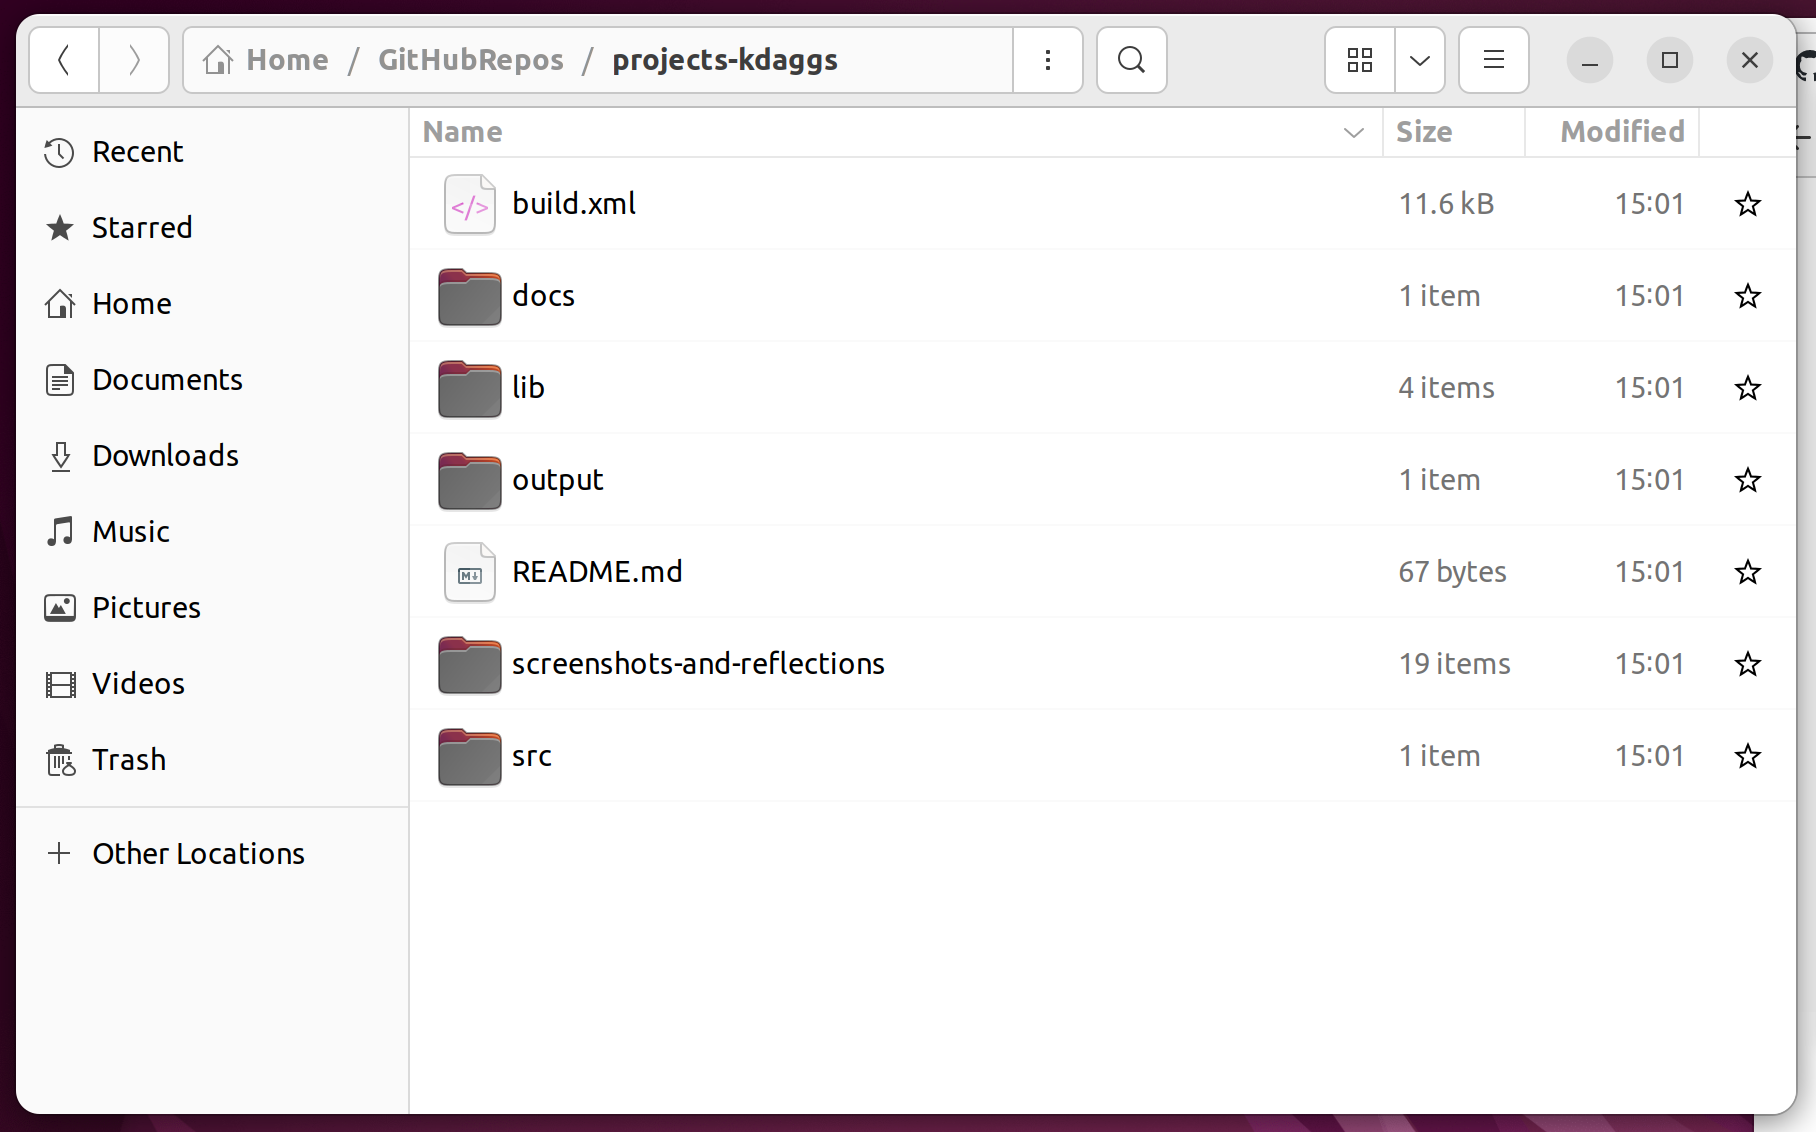Open Videos in the sidebar
Screen dimensions: 1816x1132
tap(212, 684)
